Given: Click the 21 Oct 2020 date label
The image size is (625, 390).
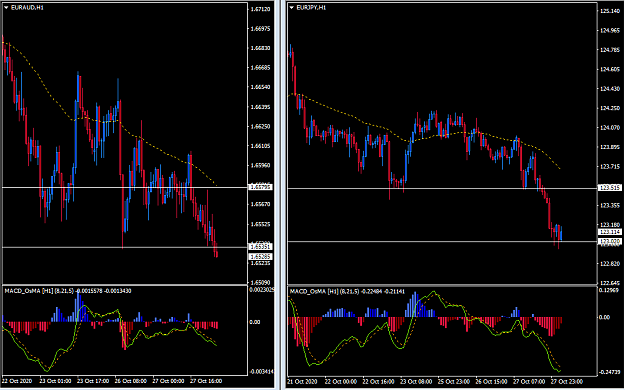Looking at the screenshot, I should pyautogui.click(x=303, y=382).
